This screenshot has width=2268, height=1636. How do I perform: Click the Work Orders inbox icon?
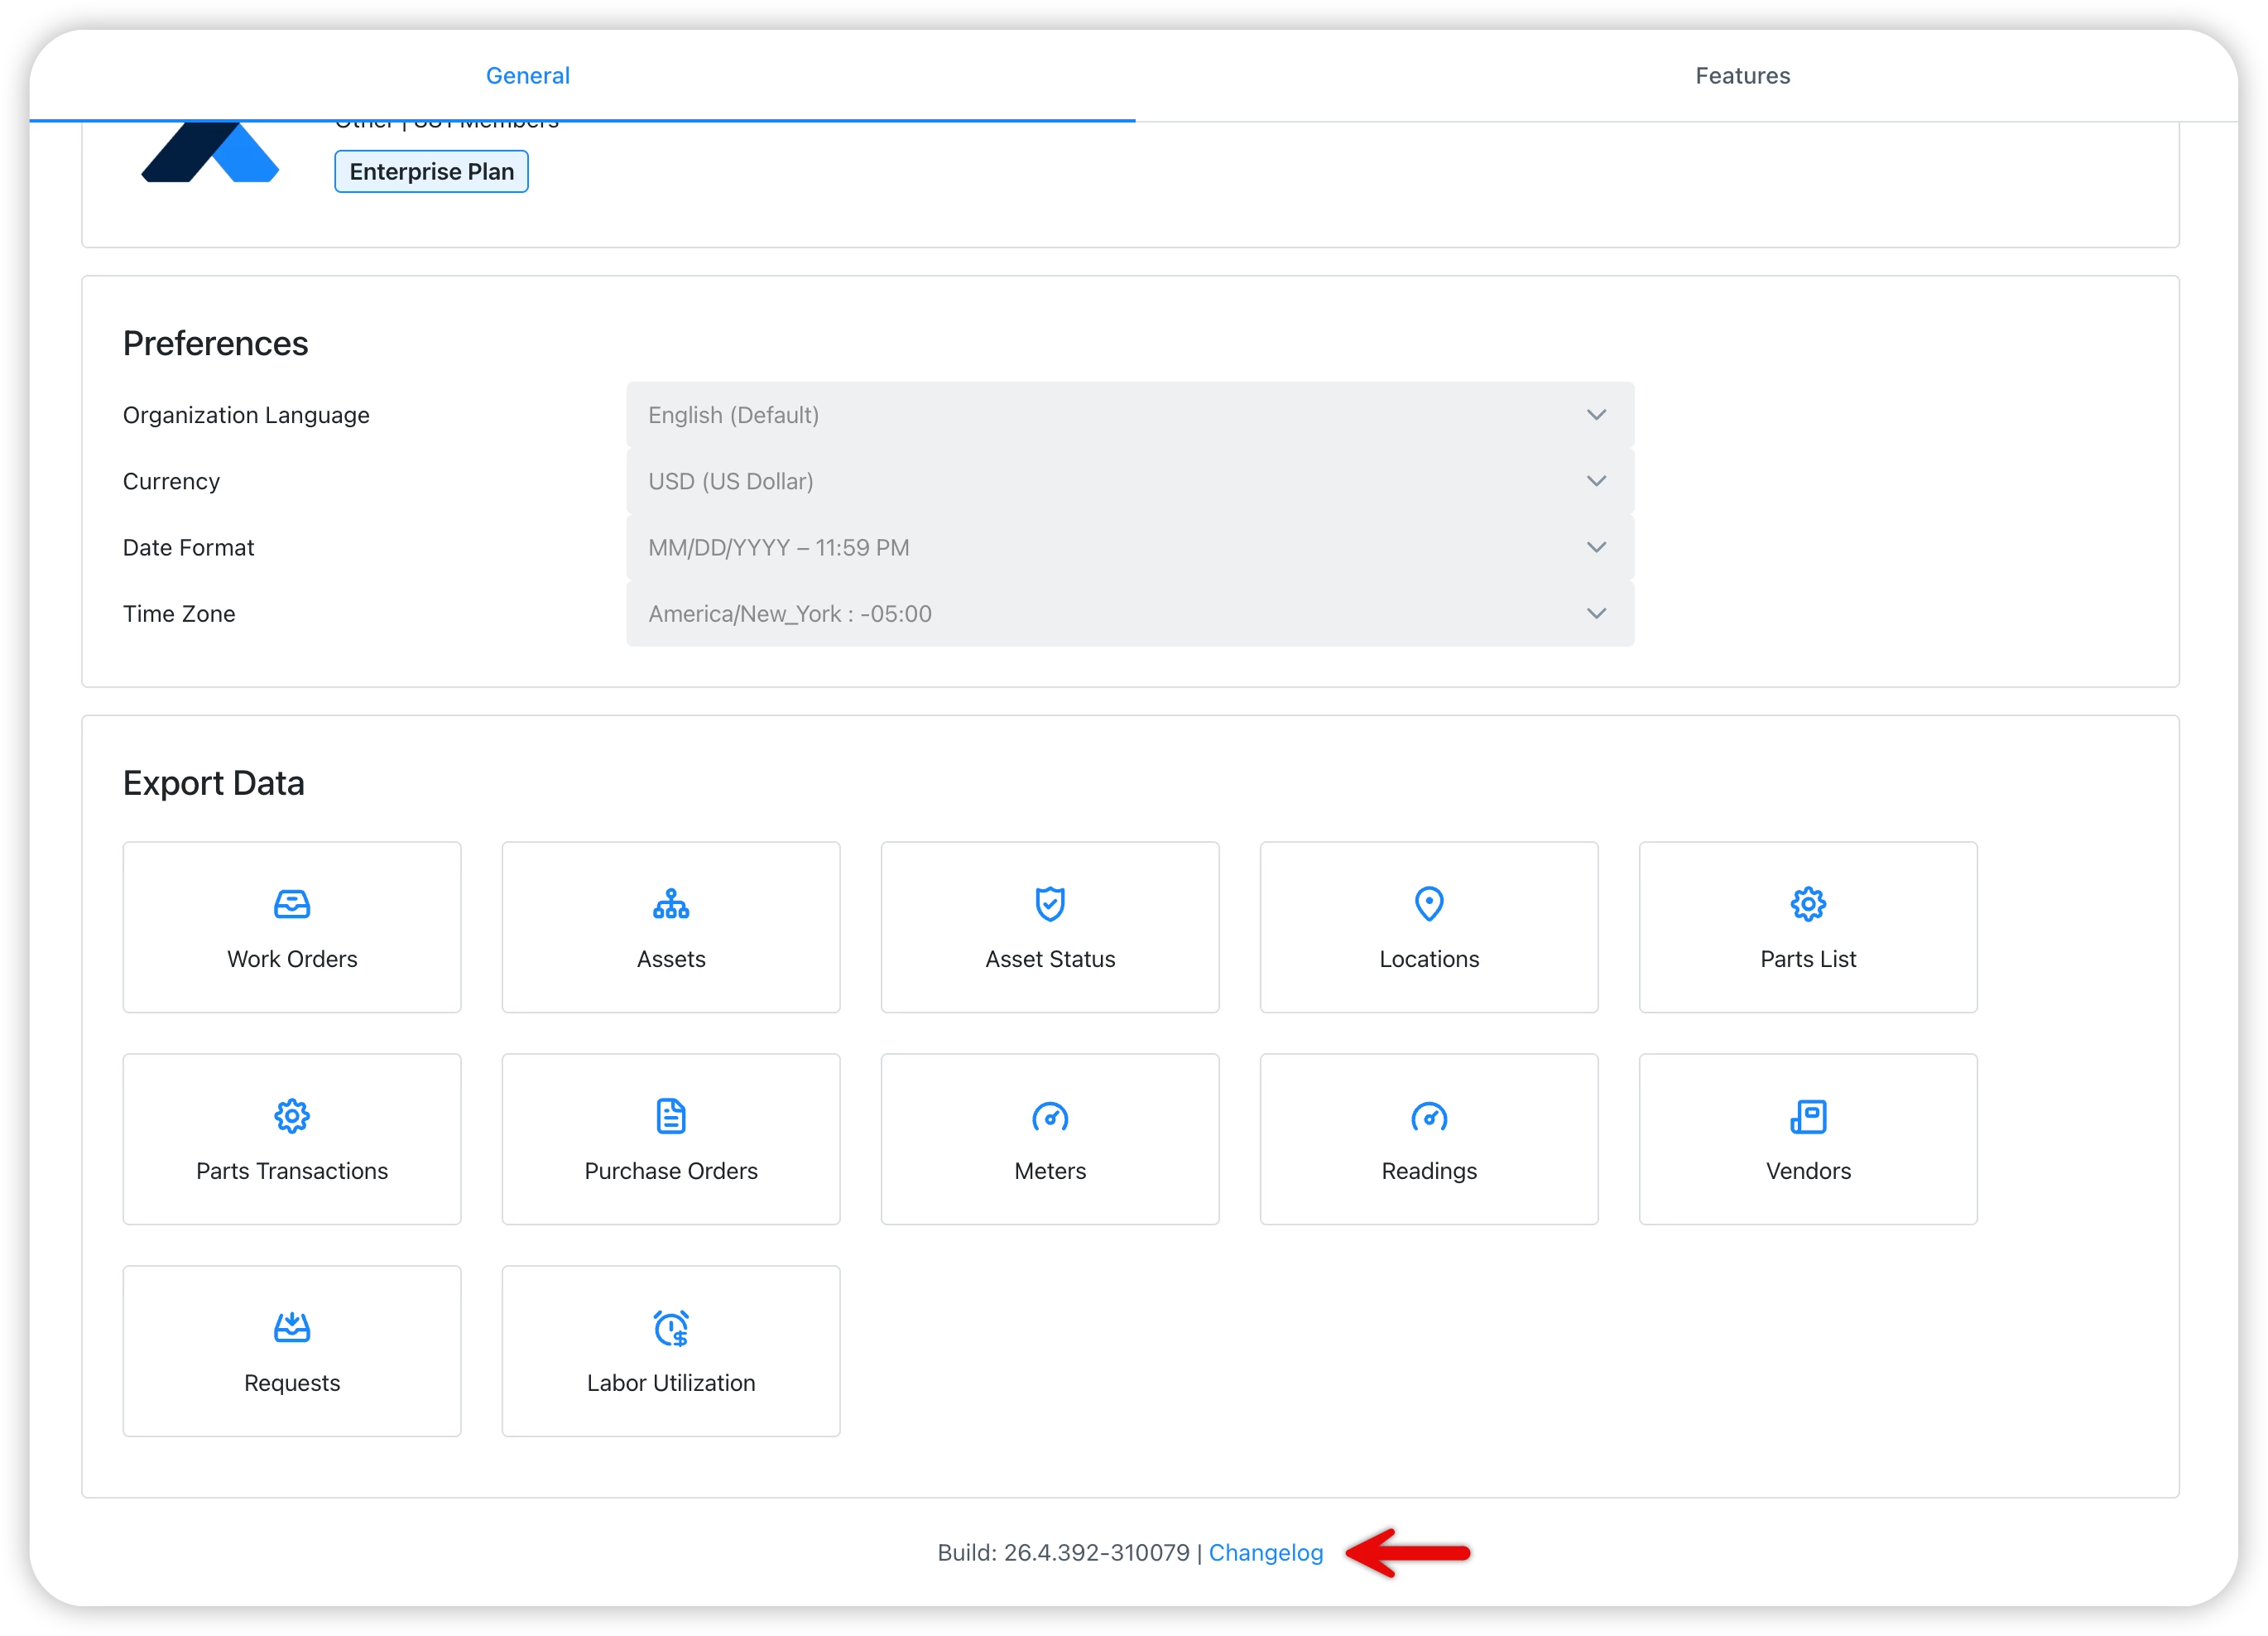click(292, 904)
